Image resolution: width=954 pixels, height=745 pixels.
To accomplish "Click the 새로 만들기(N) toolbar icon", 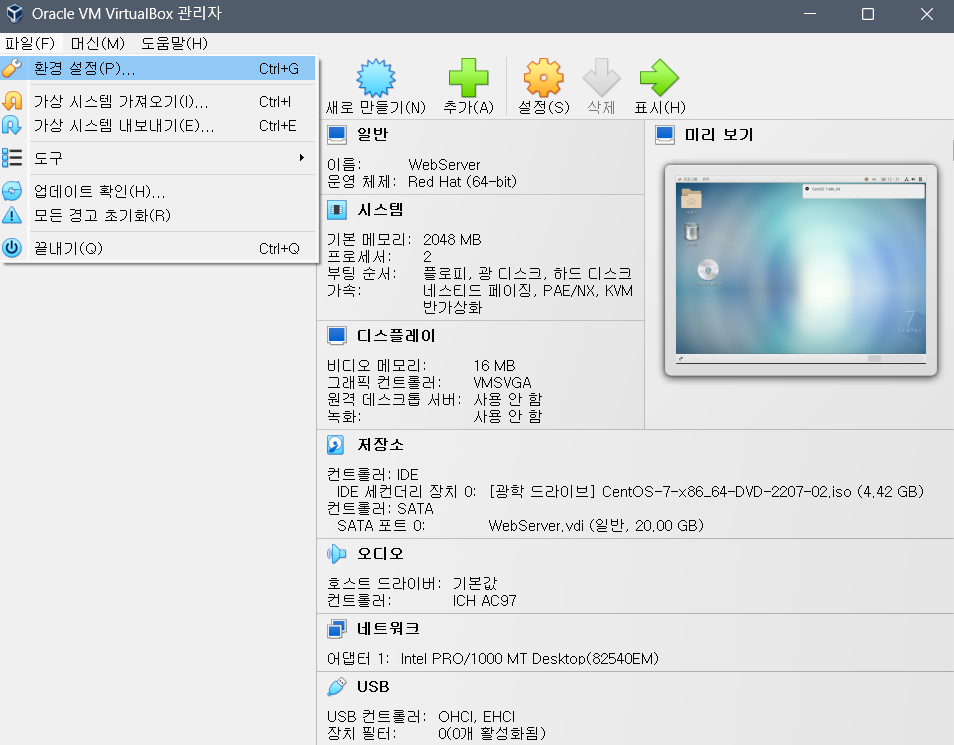I will [x=376, y=78].
